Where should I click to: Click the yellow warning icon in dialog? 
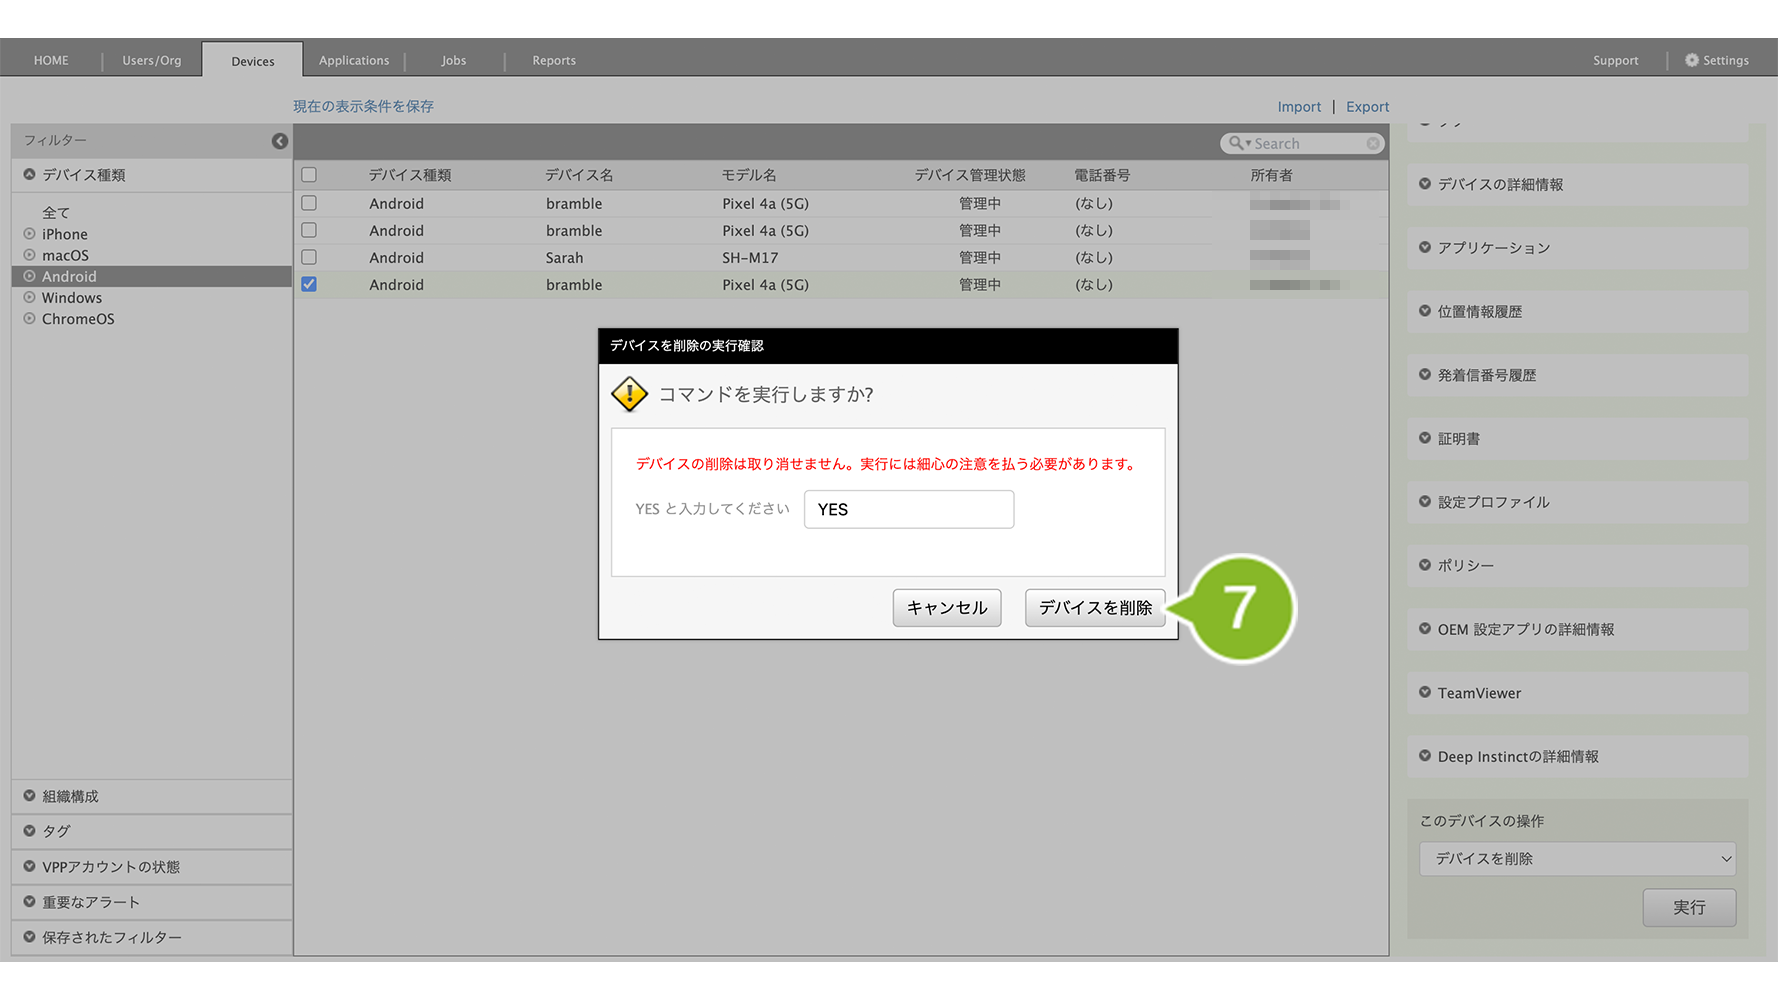pyautogui.click(x=629, y=394)
